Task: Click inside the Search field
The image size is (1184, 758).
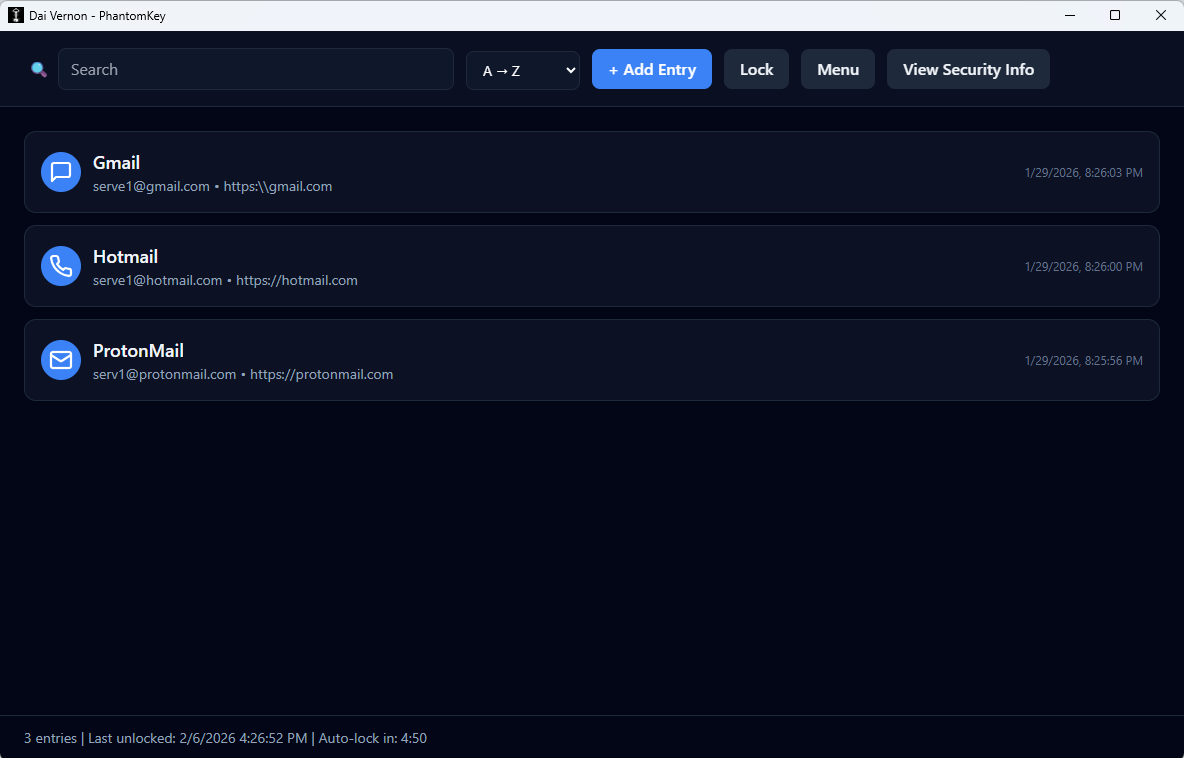Action: (255, 69)
